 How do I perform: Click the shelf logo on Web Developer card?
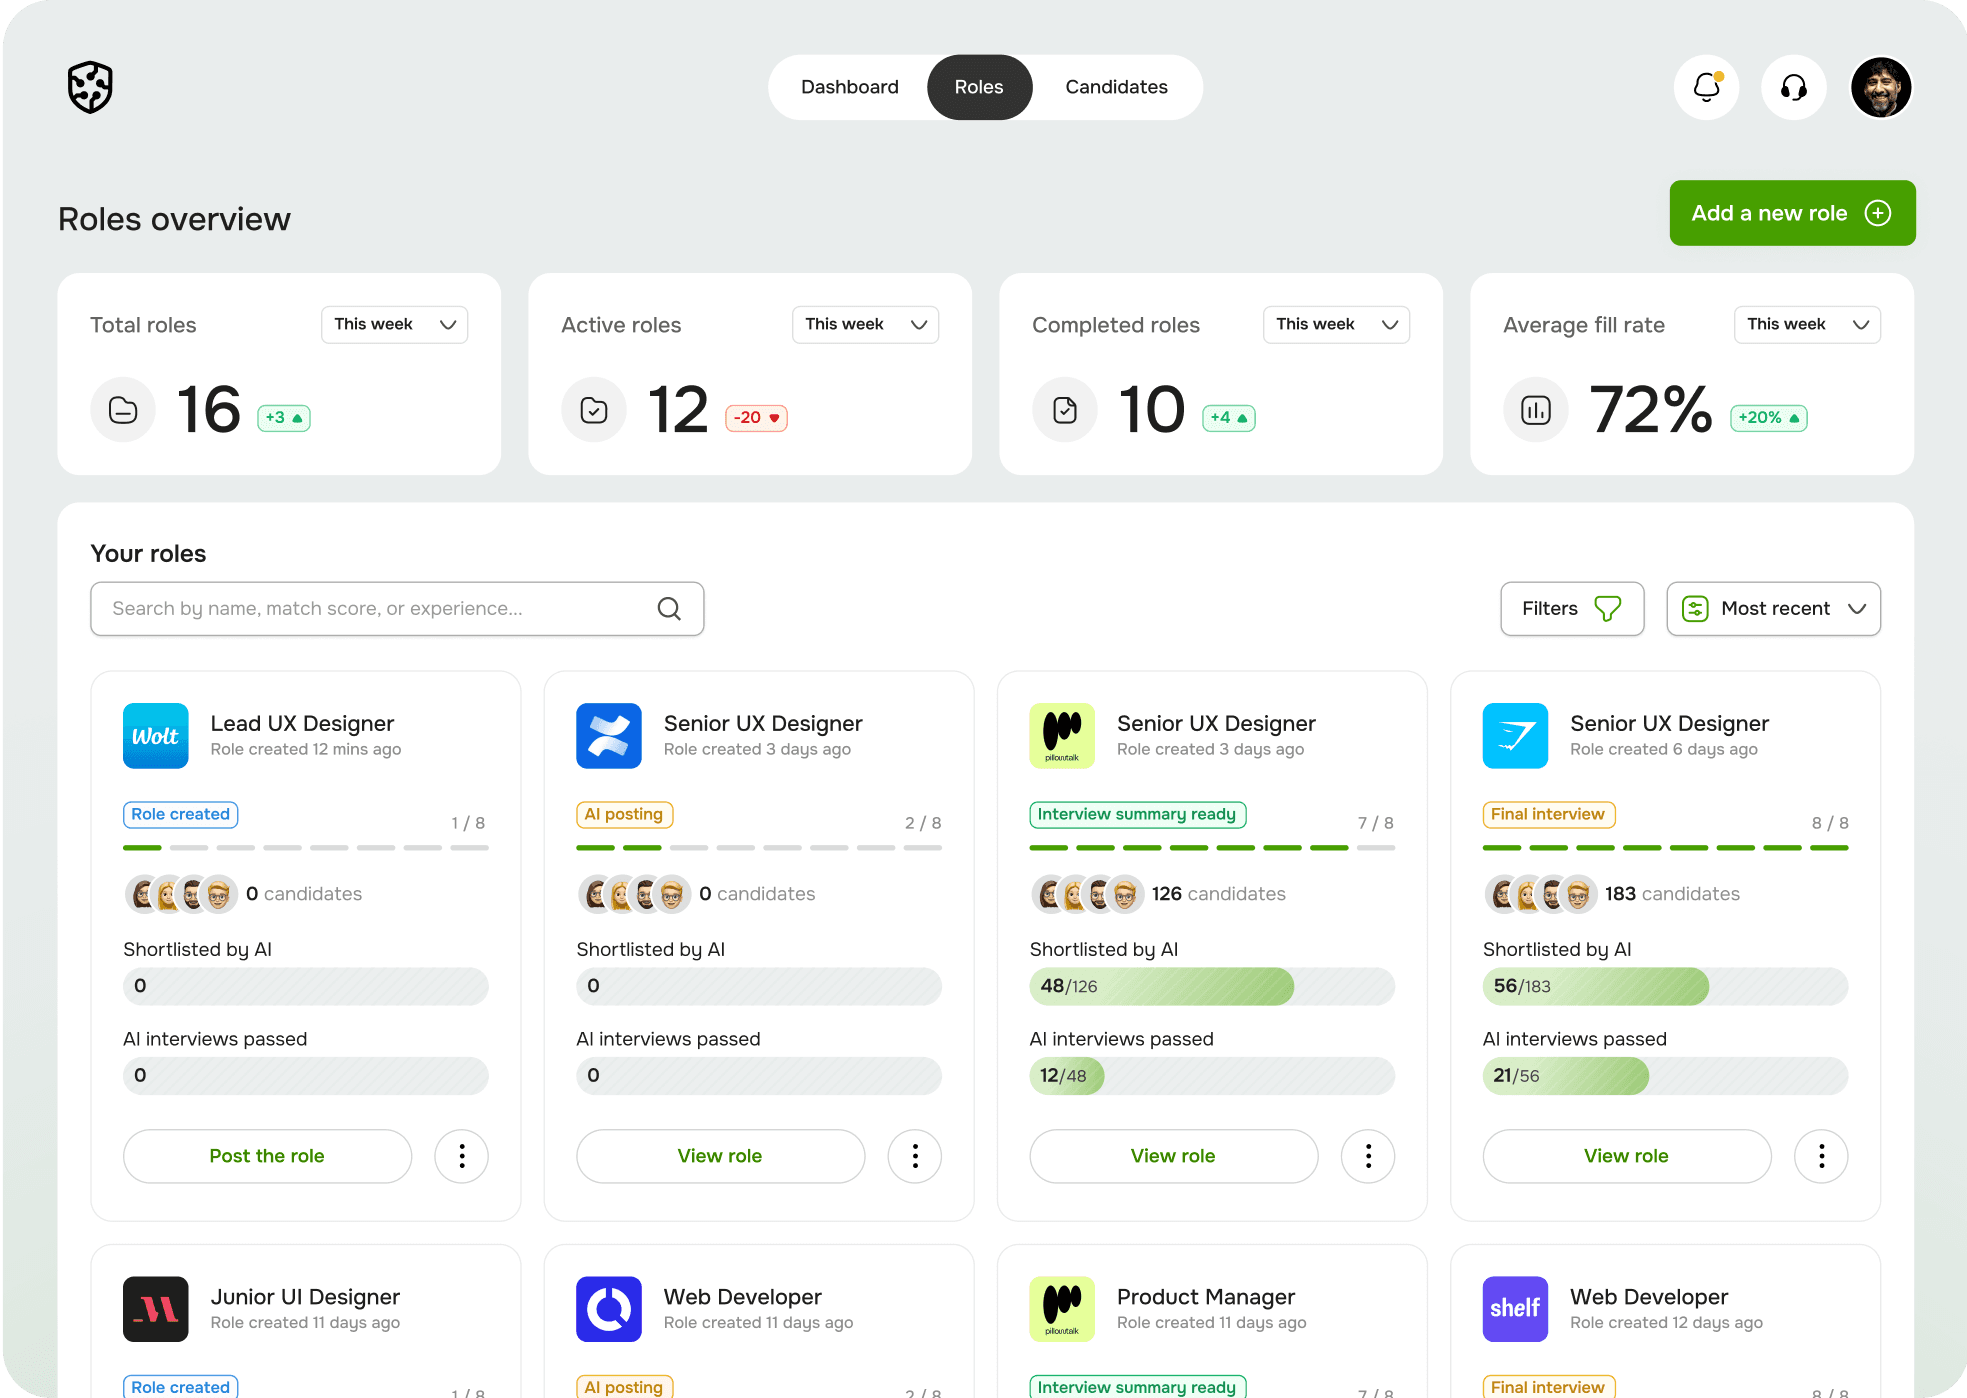tap(1514, 1309)
